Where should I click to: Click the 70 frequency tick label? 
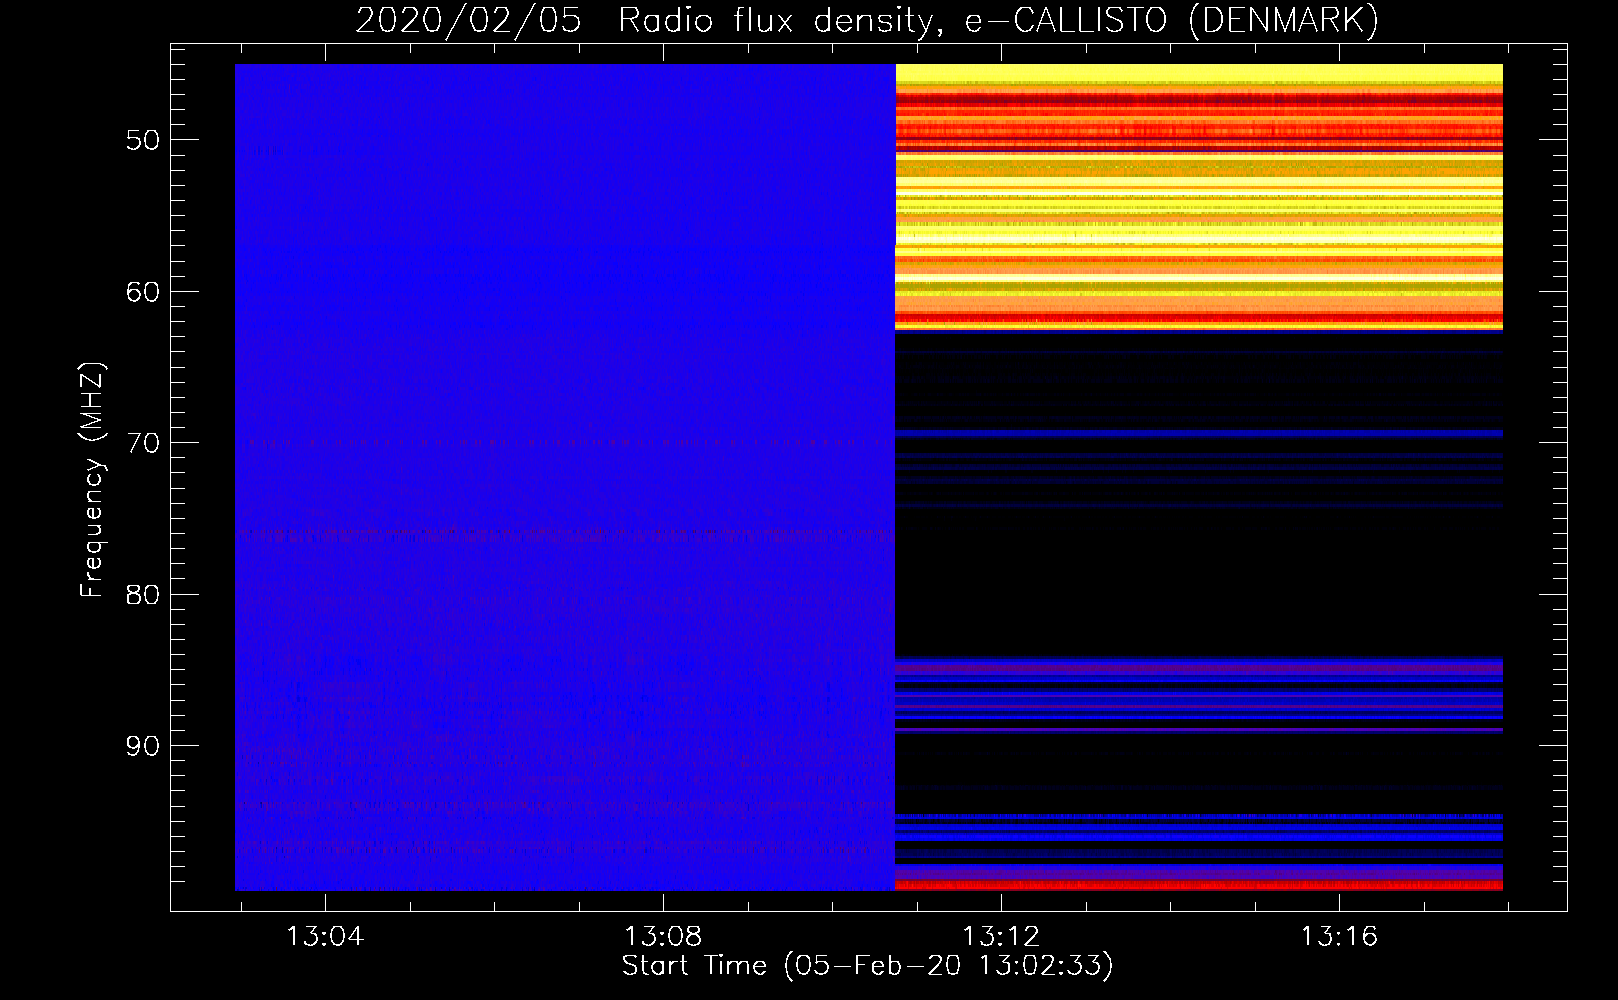point(143,443)
